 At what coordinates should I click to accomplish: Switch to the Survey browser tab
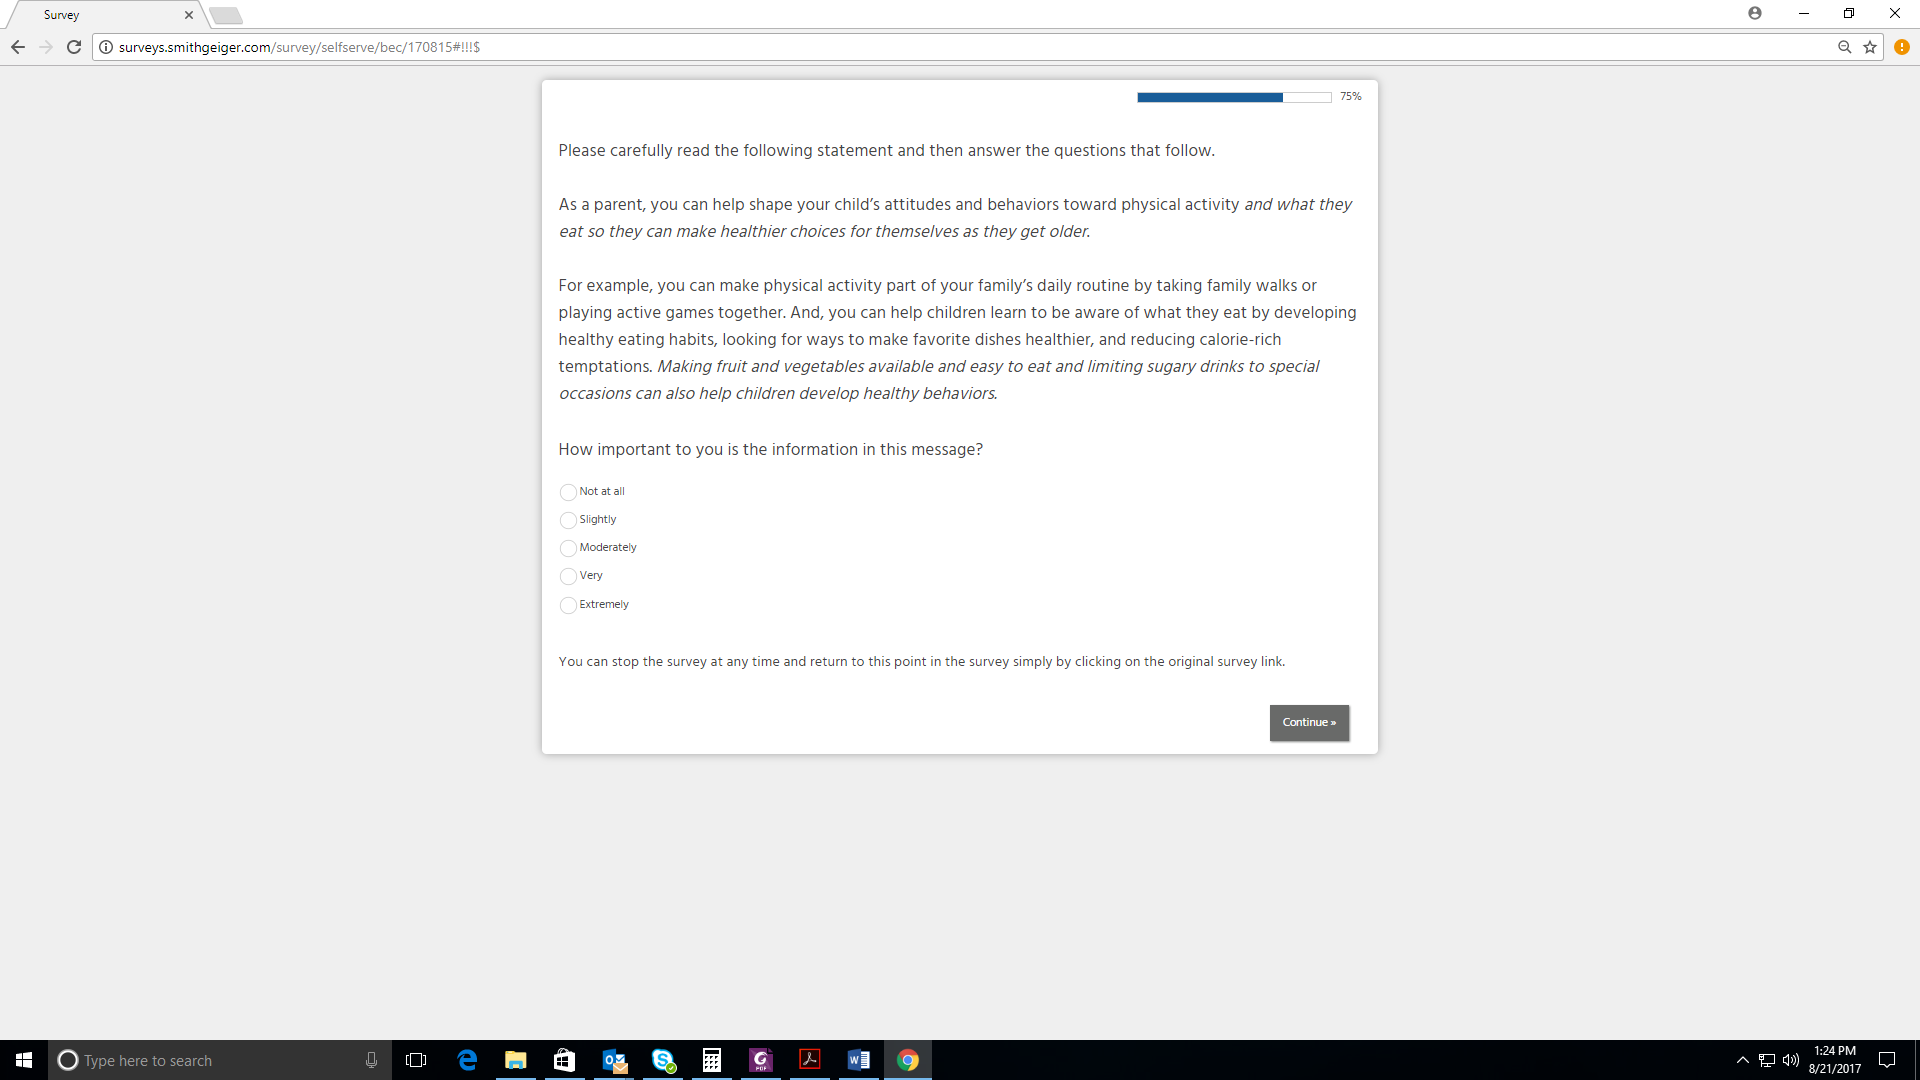point(100,15)
